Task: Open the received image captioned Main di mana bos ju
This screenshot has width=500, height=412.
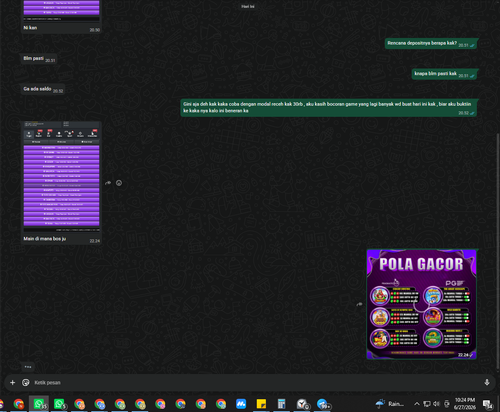Action: 61,177
